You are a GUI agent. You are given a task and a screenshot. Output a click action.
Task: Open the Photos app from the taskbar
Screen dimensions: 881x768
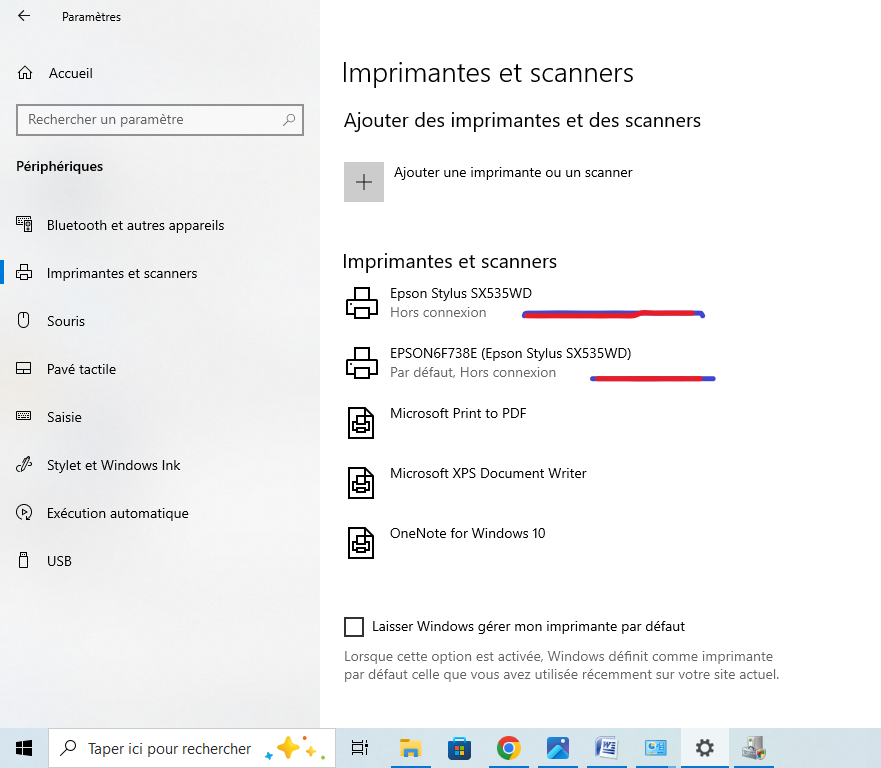point(558,748)
